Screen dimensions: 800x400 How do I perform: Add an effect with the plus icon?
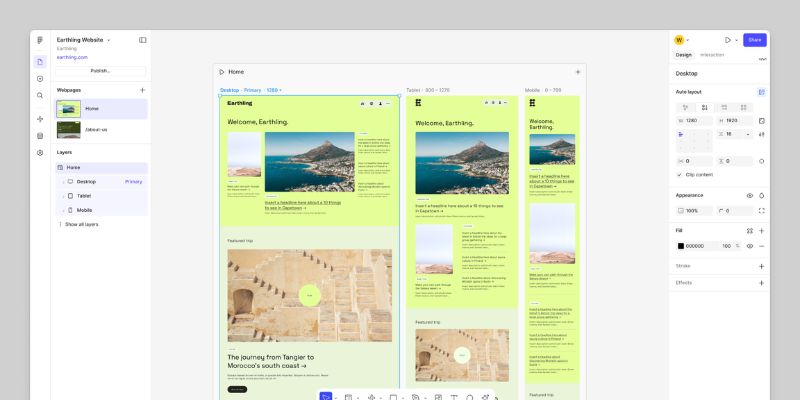(761, 283)
